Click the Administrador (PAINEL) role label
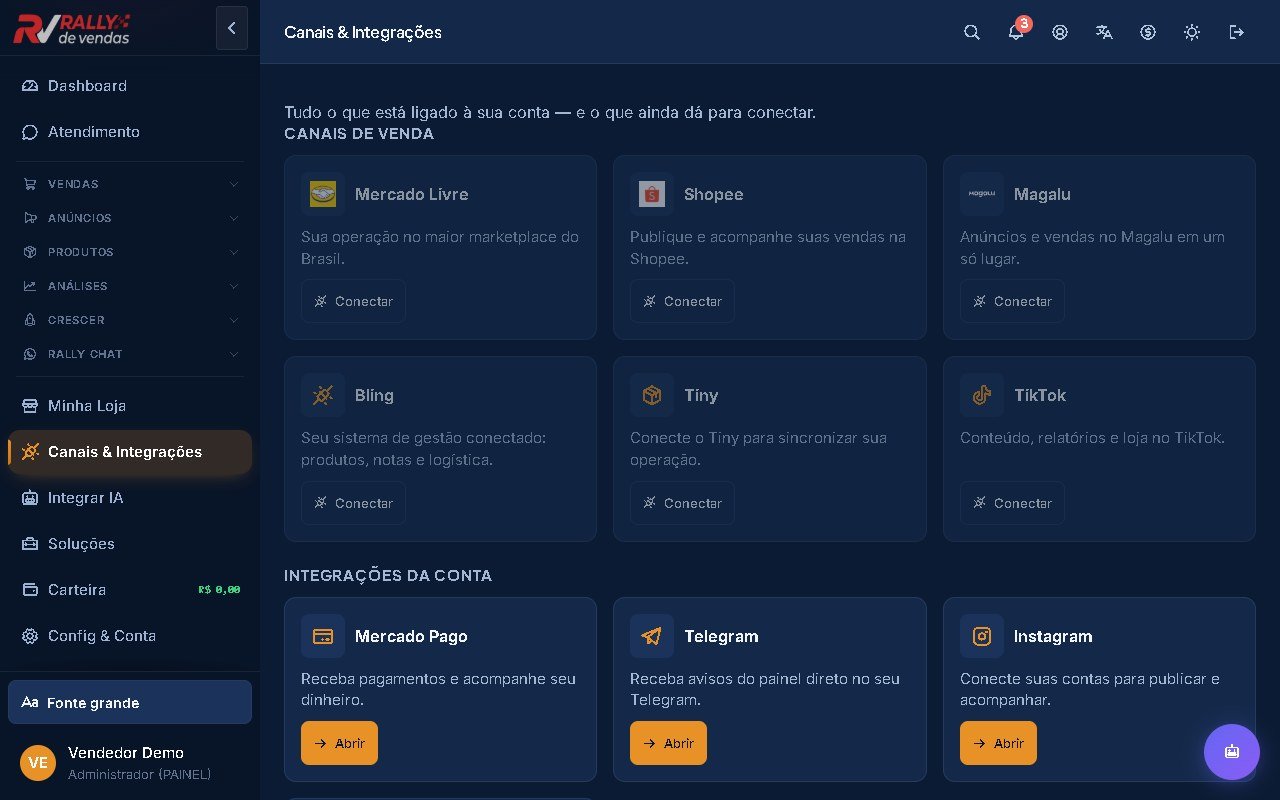Viewport: 1280px width, 800px height. pyautogui.click(x=140, y=774)
